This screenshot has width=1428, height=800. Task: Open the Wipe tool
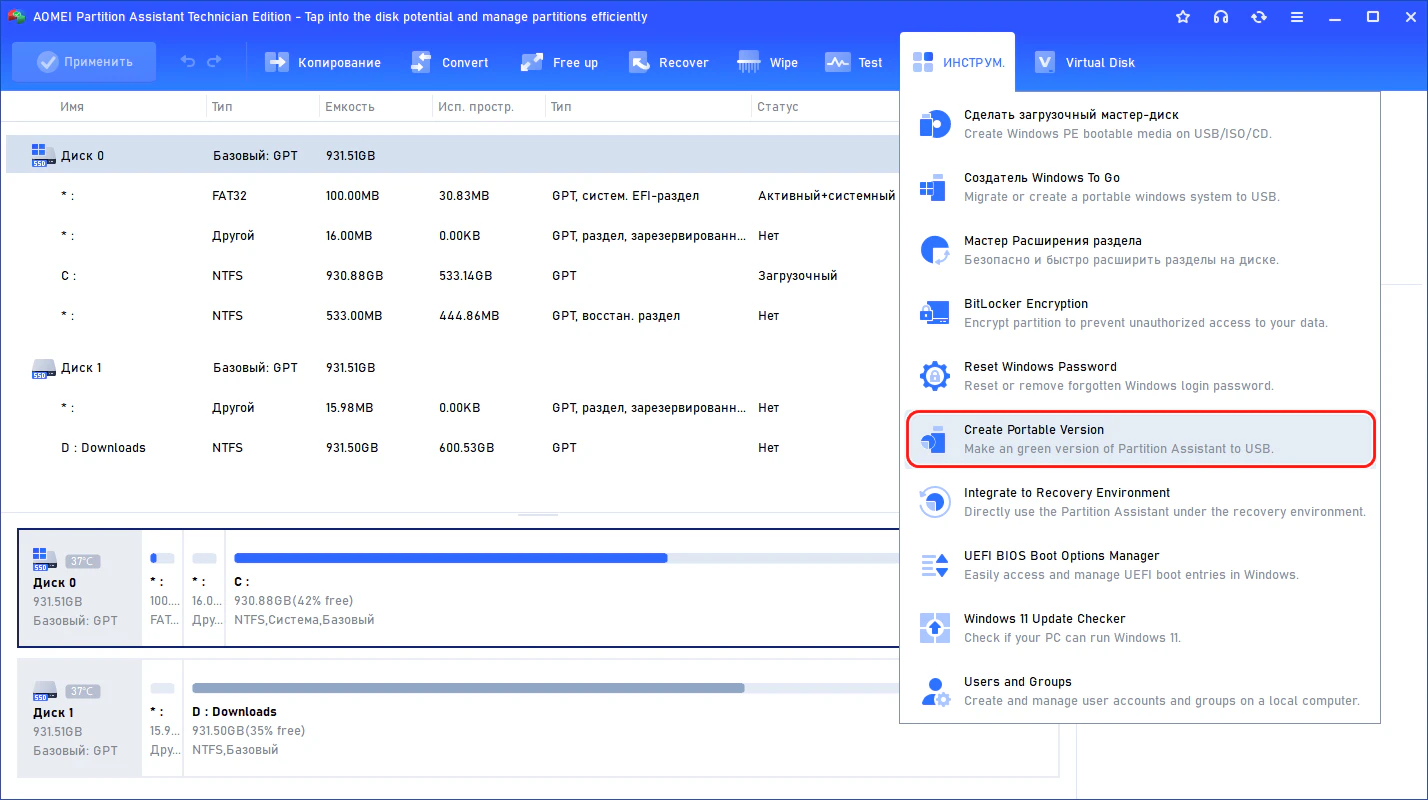(x=768, y=62)
